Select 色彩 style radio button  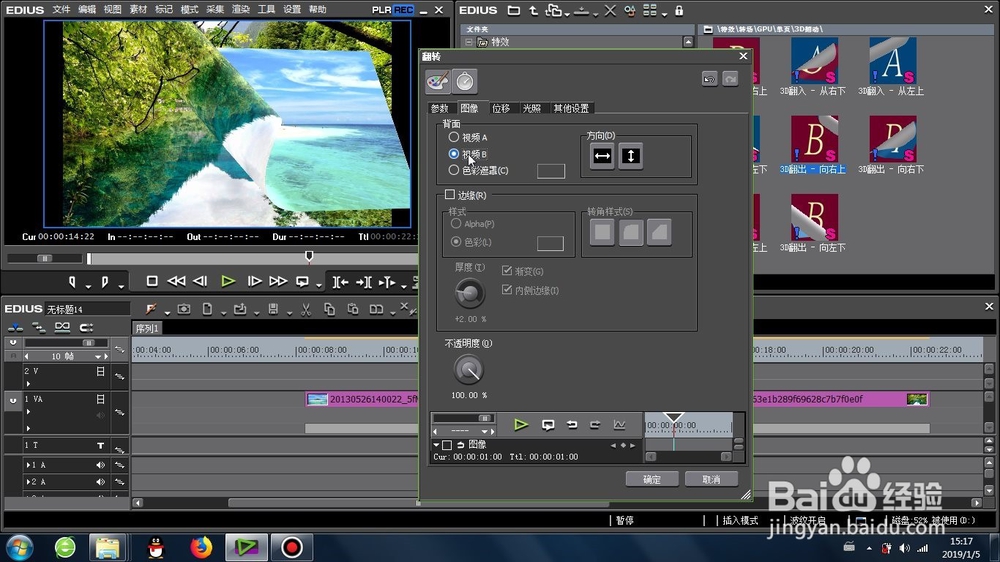456,242
